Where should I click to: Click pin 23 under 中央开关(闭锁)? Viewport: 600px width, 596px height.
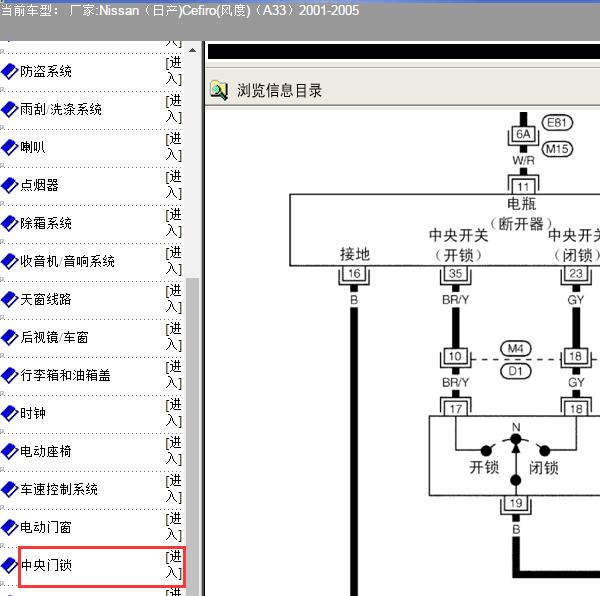[x=576, y=274]
